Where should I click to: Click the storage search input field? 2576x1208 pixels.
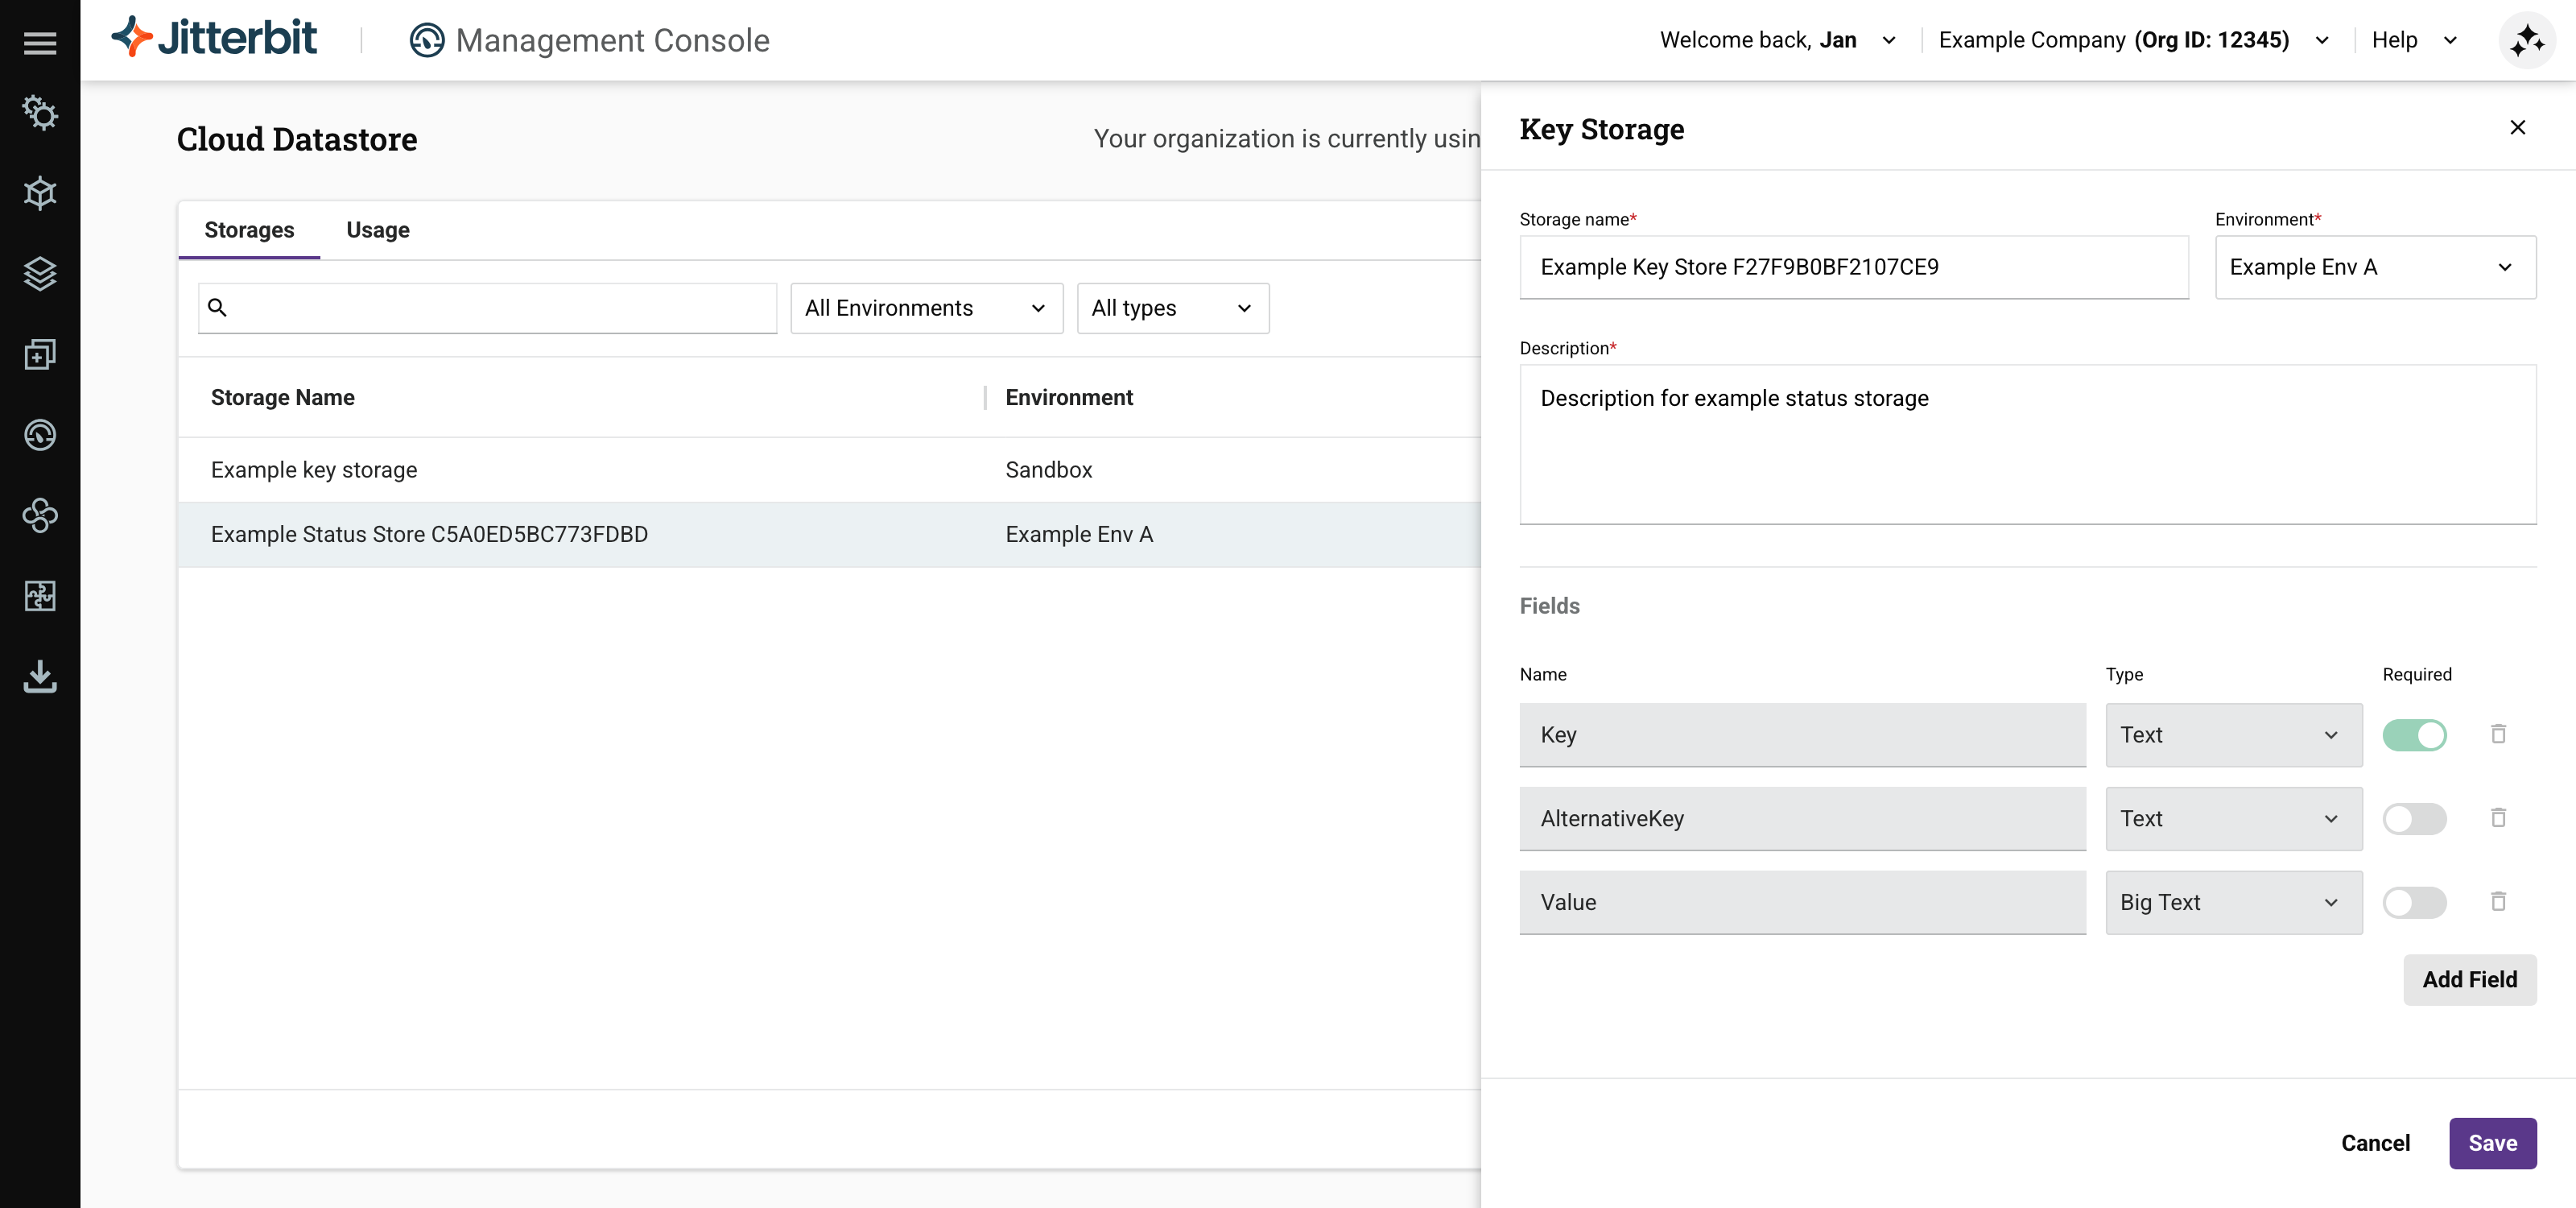(x=500, y=308)
